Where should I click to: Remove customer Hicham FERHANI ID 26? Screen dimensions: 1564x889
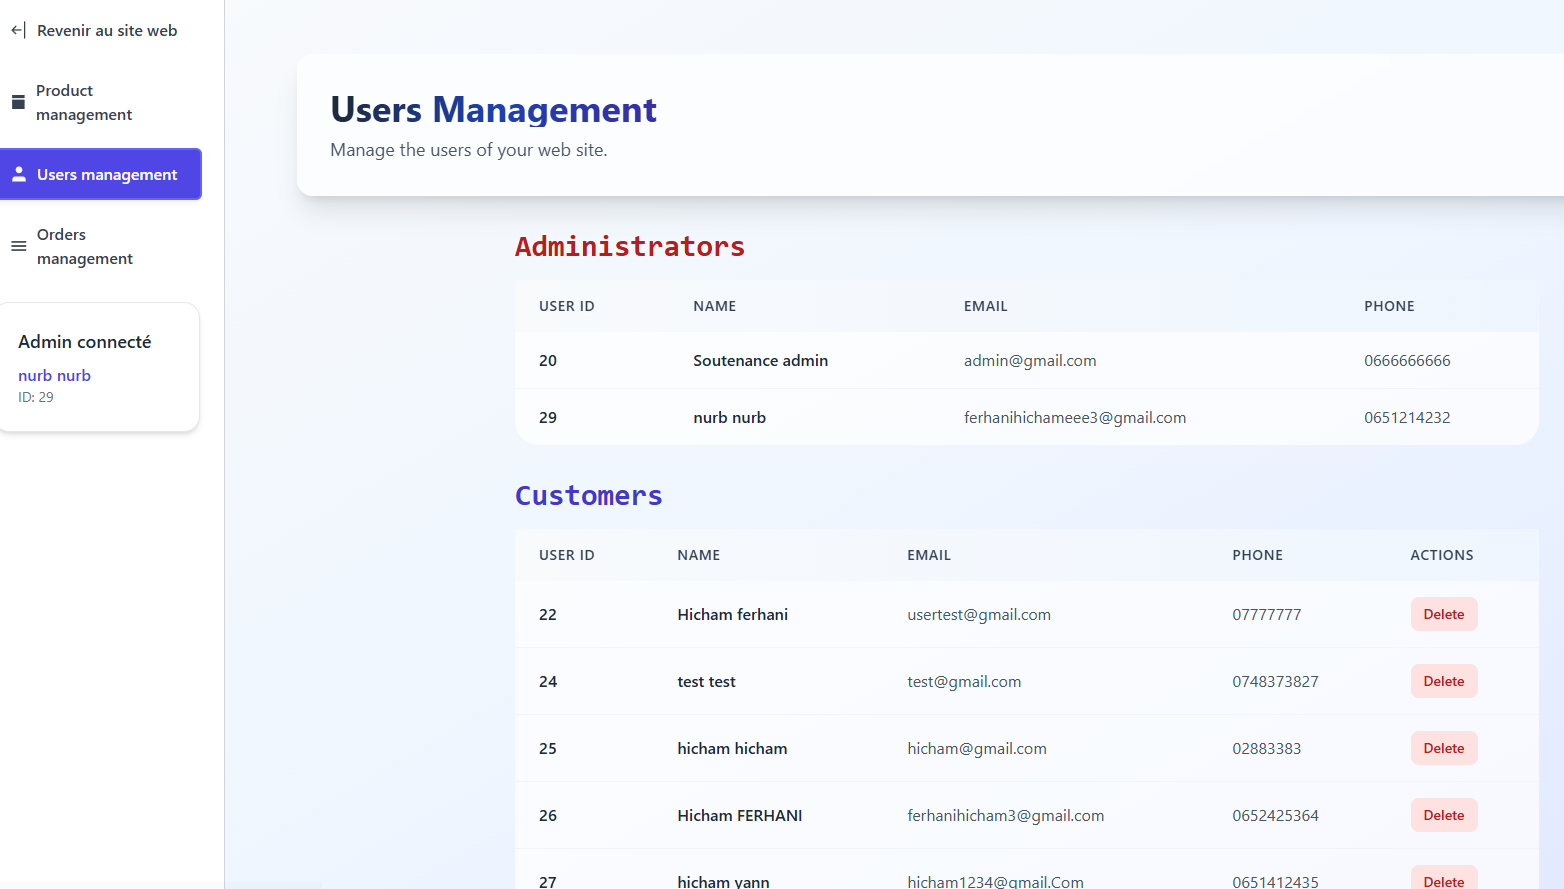[1443, 815]
